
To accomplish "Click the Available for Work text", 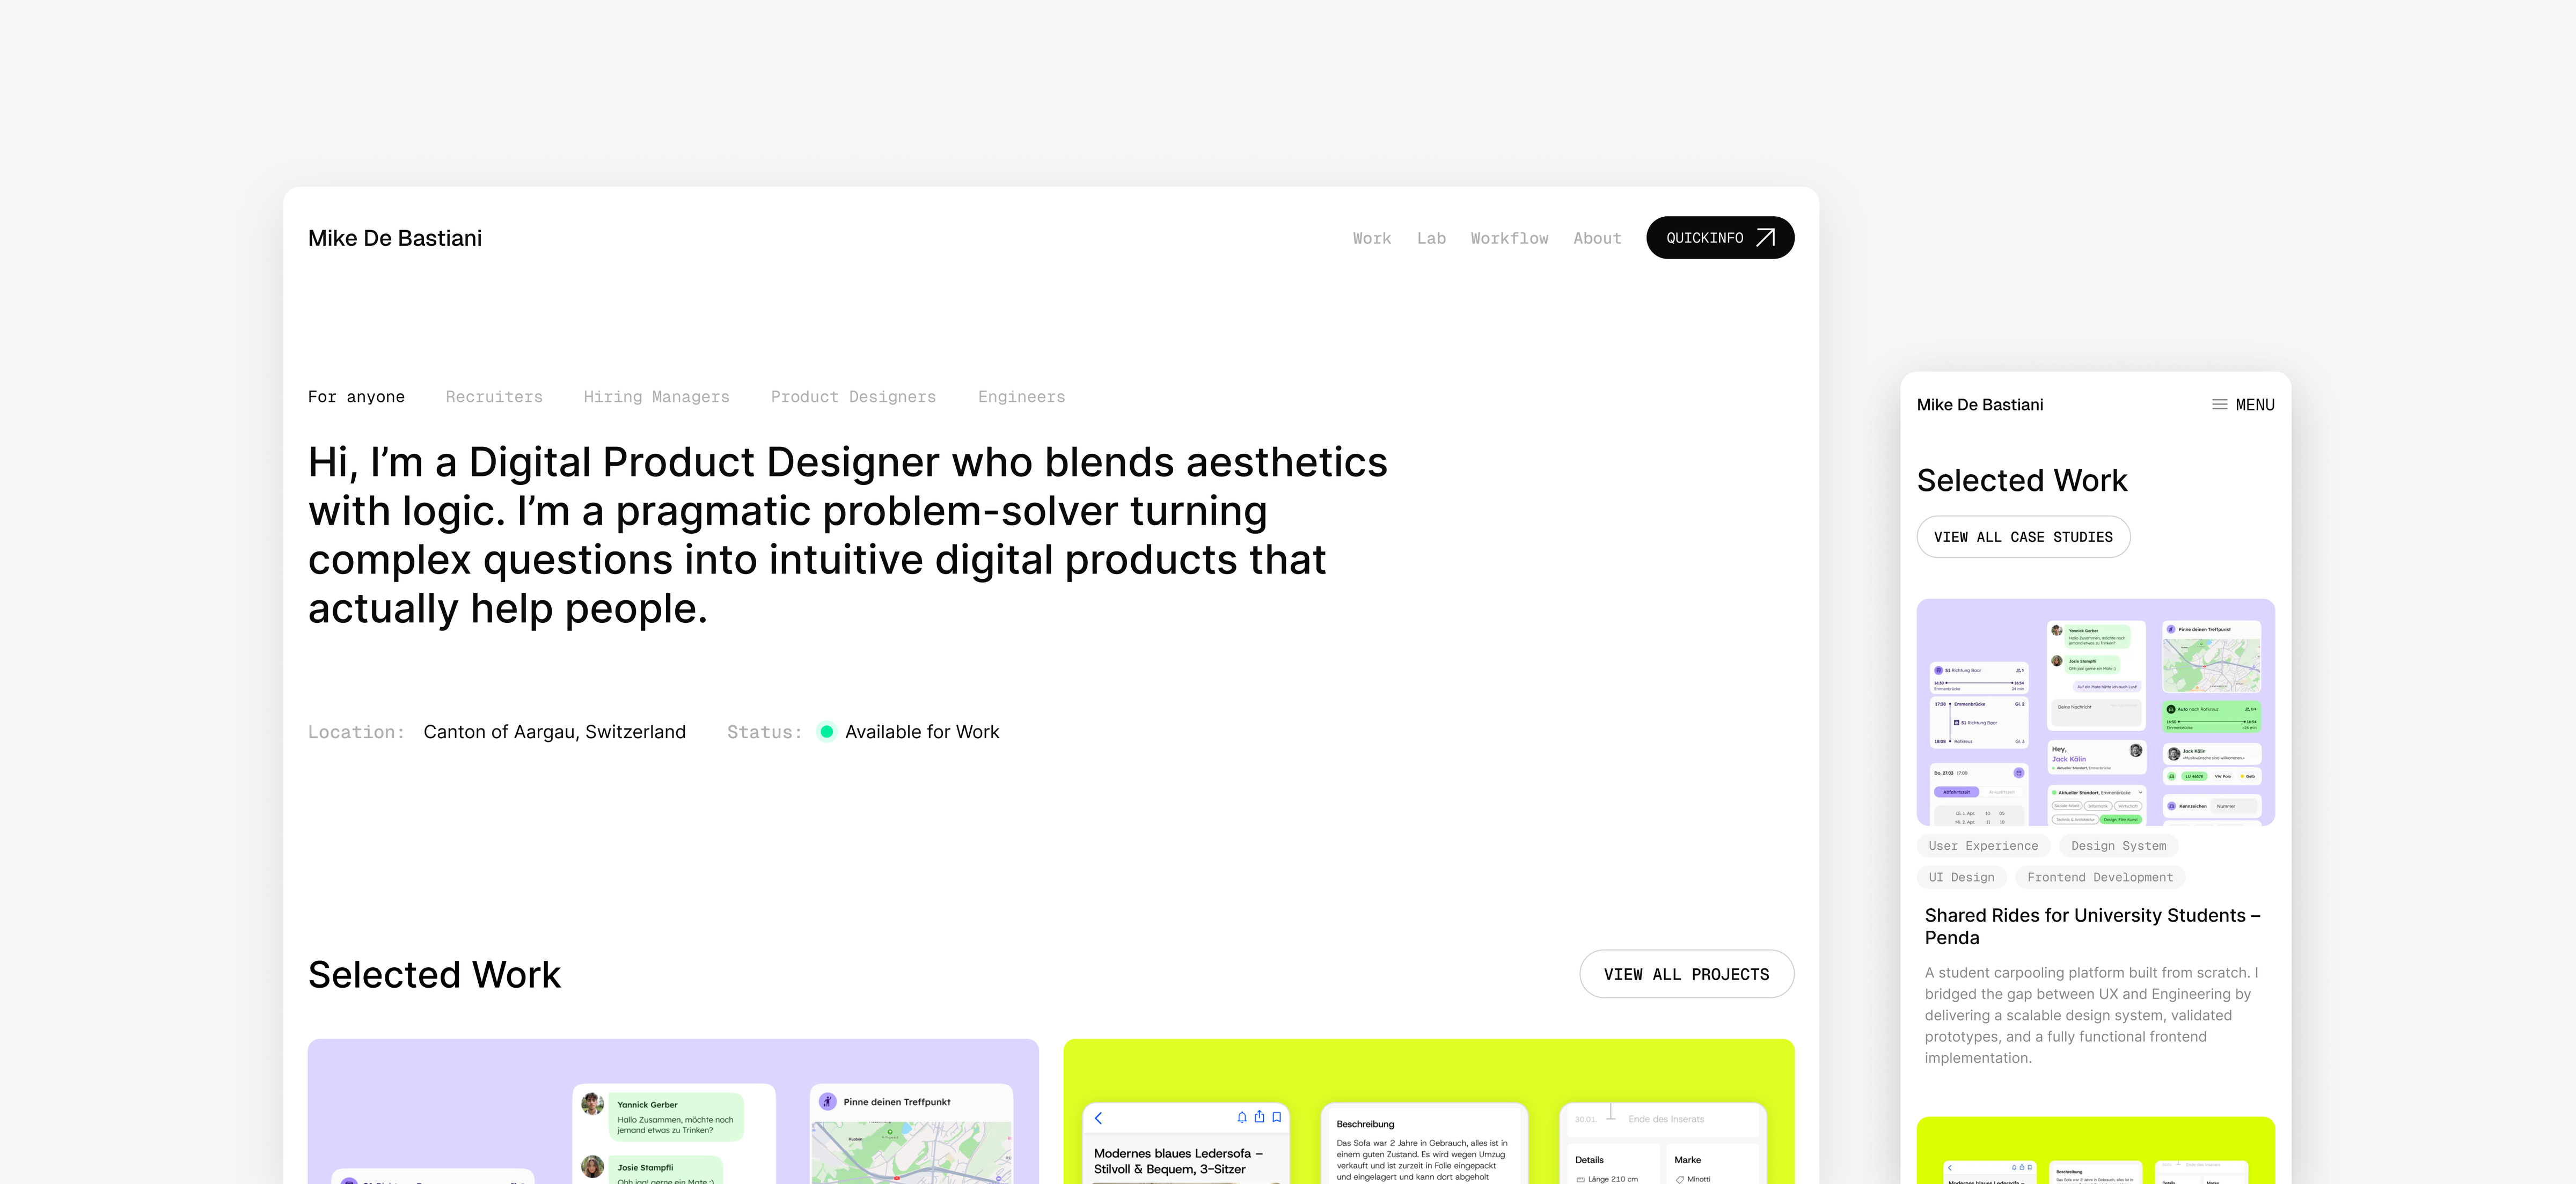I will pos(922,732).
